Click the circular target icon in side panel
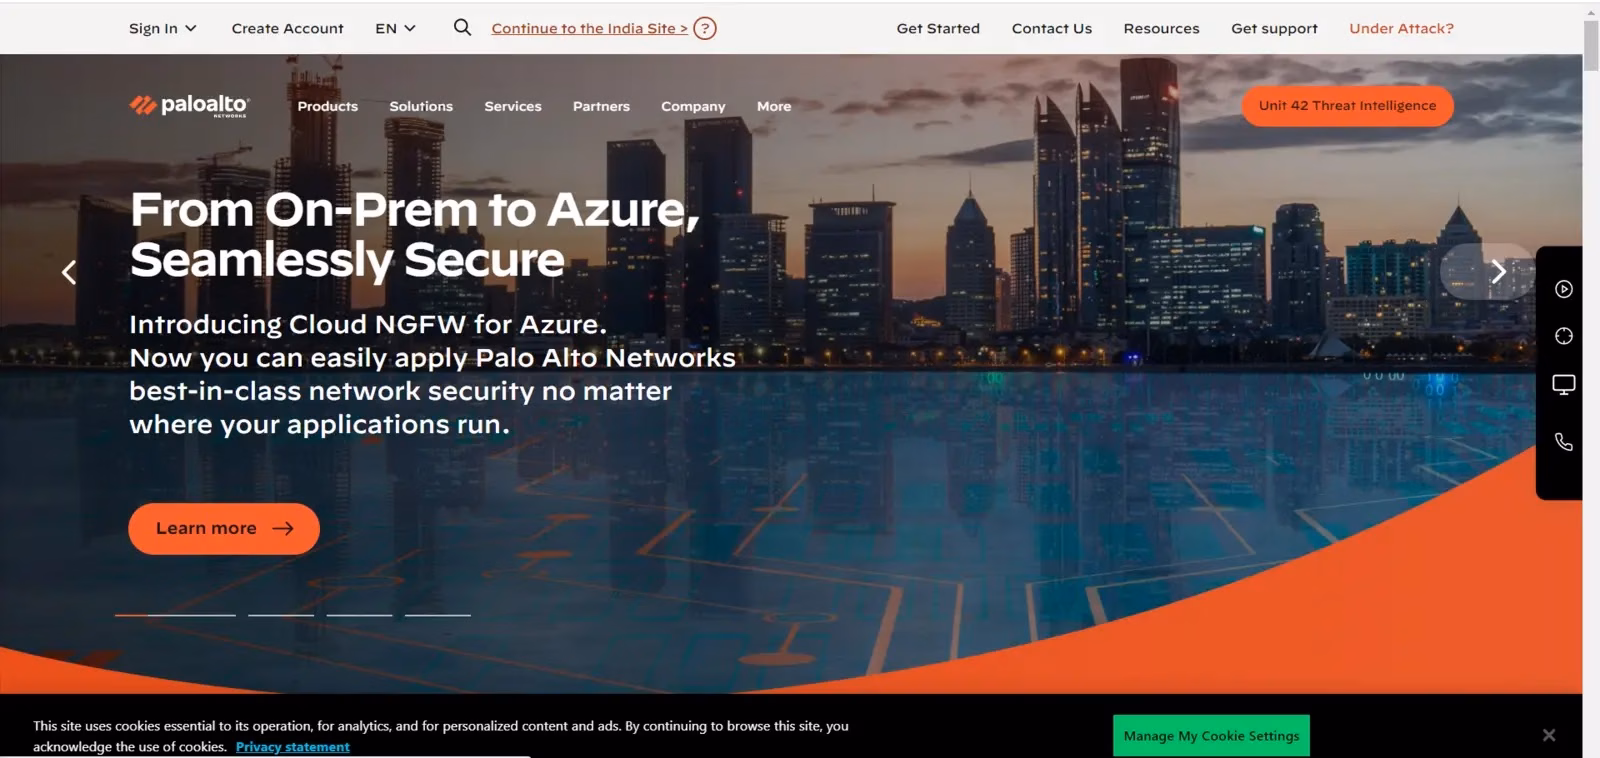Screen dimensions: 1600x758 (1564, 336)
